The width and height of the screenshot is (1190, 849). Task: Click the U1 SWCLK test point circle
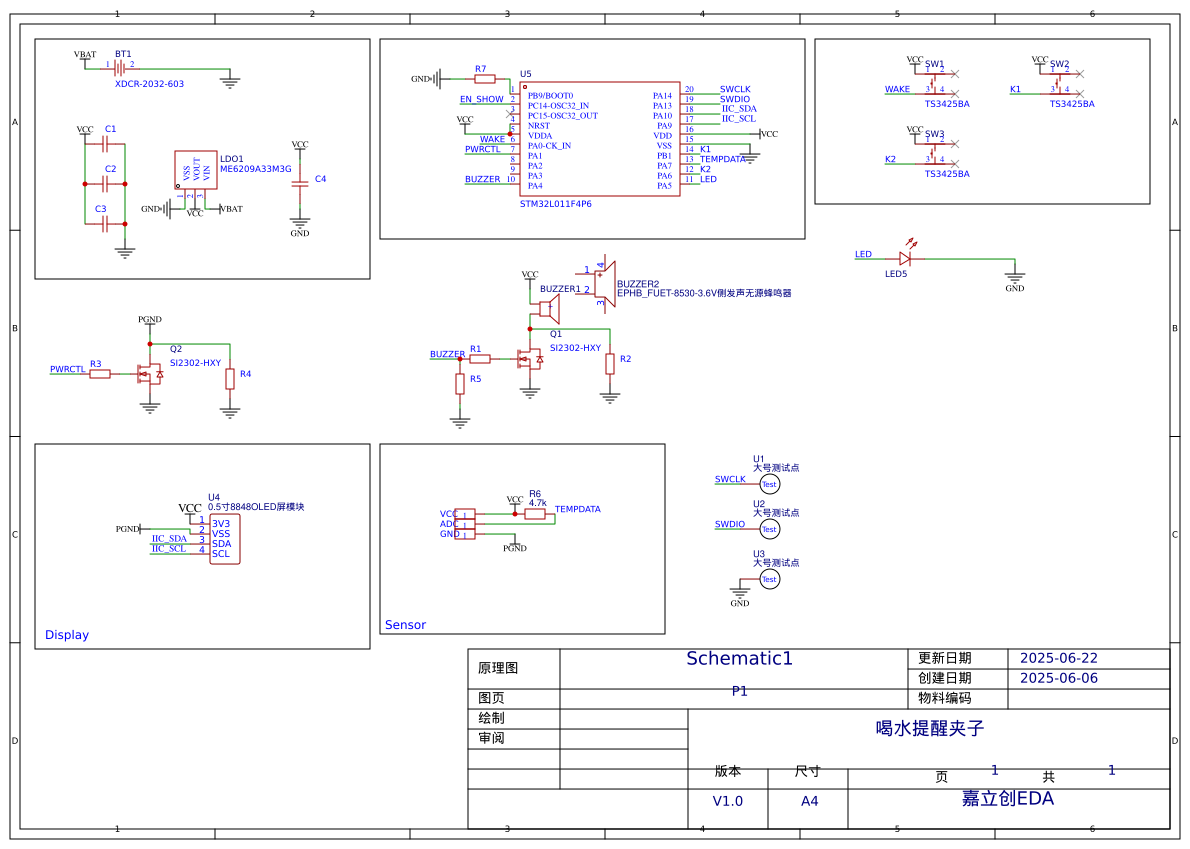point(770,484)
